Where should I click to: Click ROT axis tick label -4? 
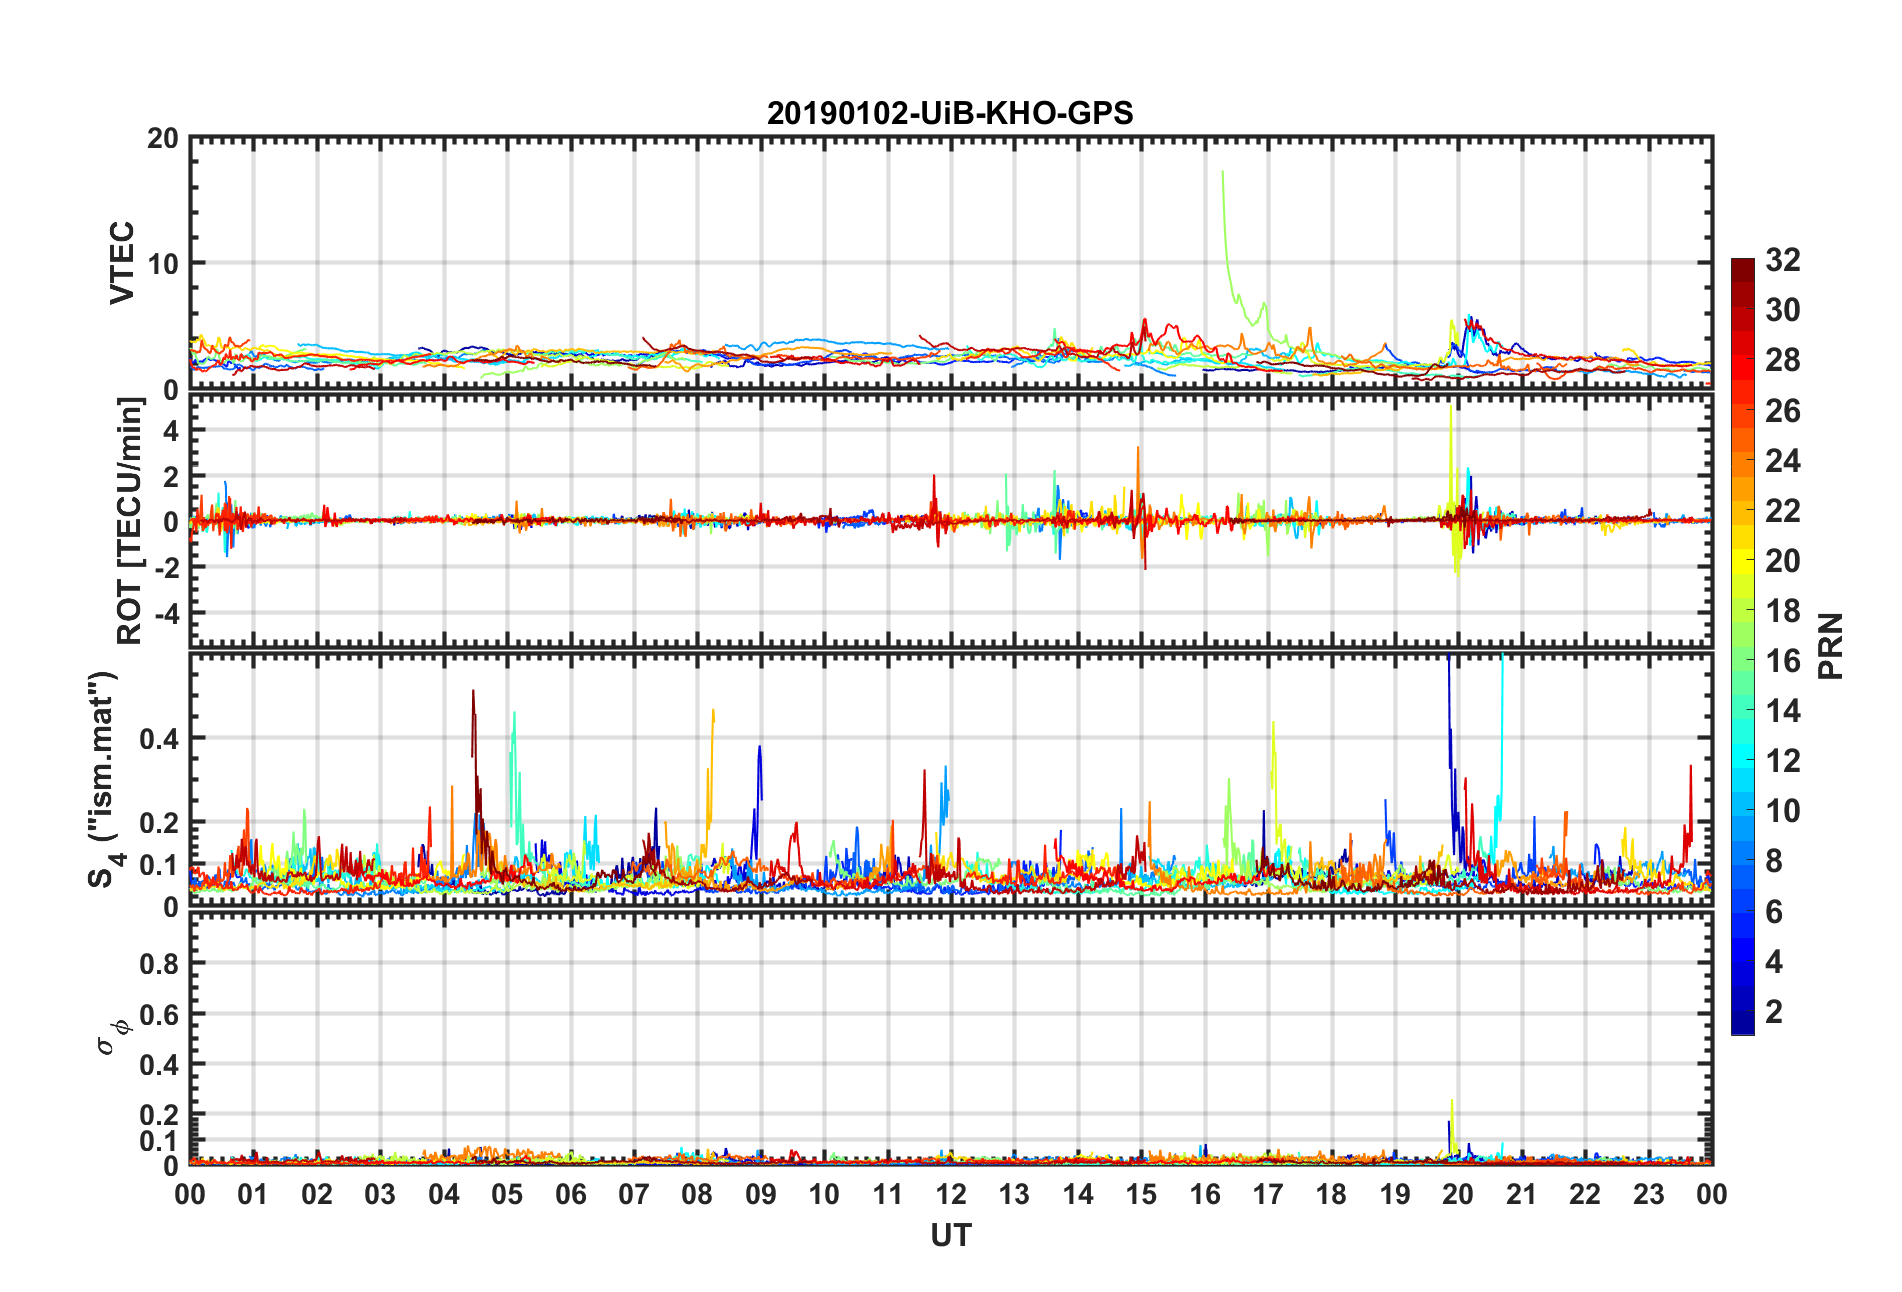coord(168,612)
